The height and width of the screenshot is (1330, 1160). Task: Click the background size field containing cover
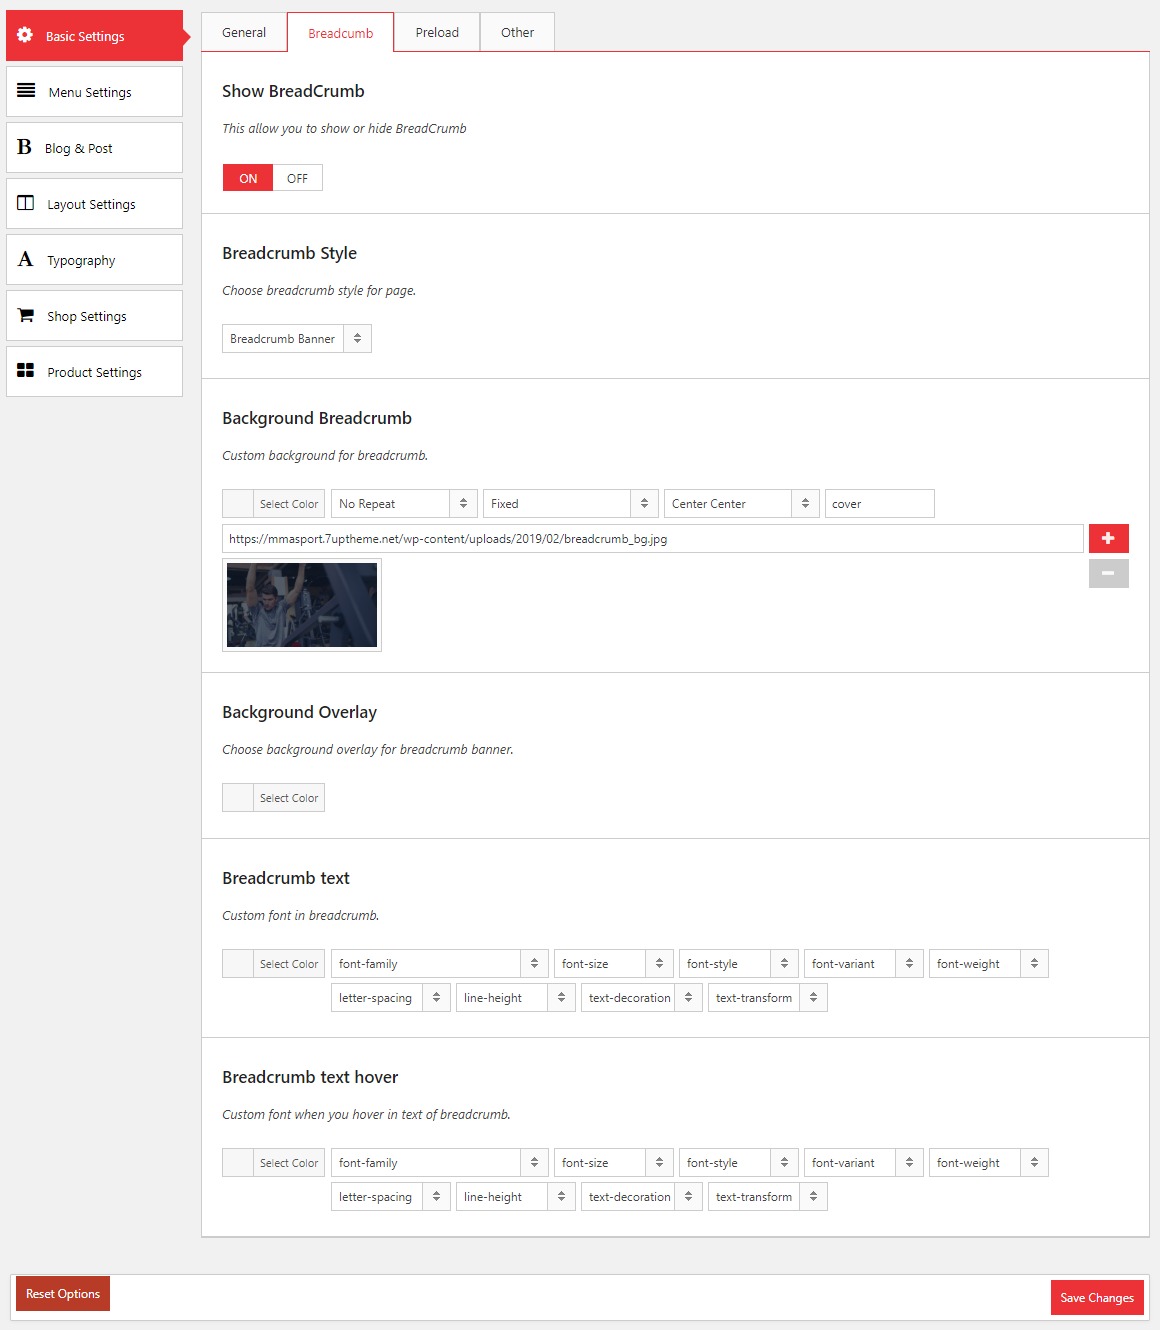pyautogui.click(x=879, y=503)
